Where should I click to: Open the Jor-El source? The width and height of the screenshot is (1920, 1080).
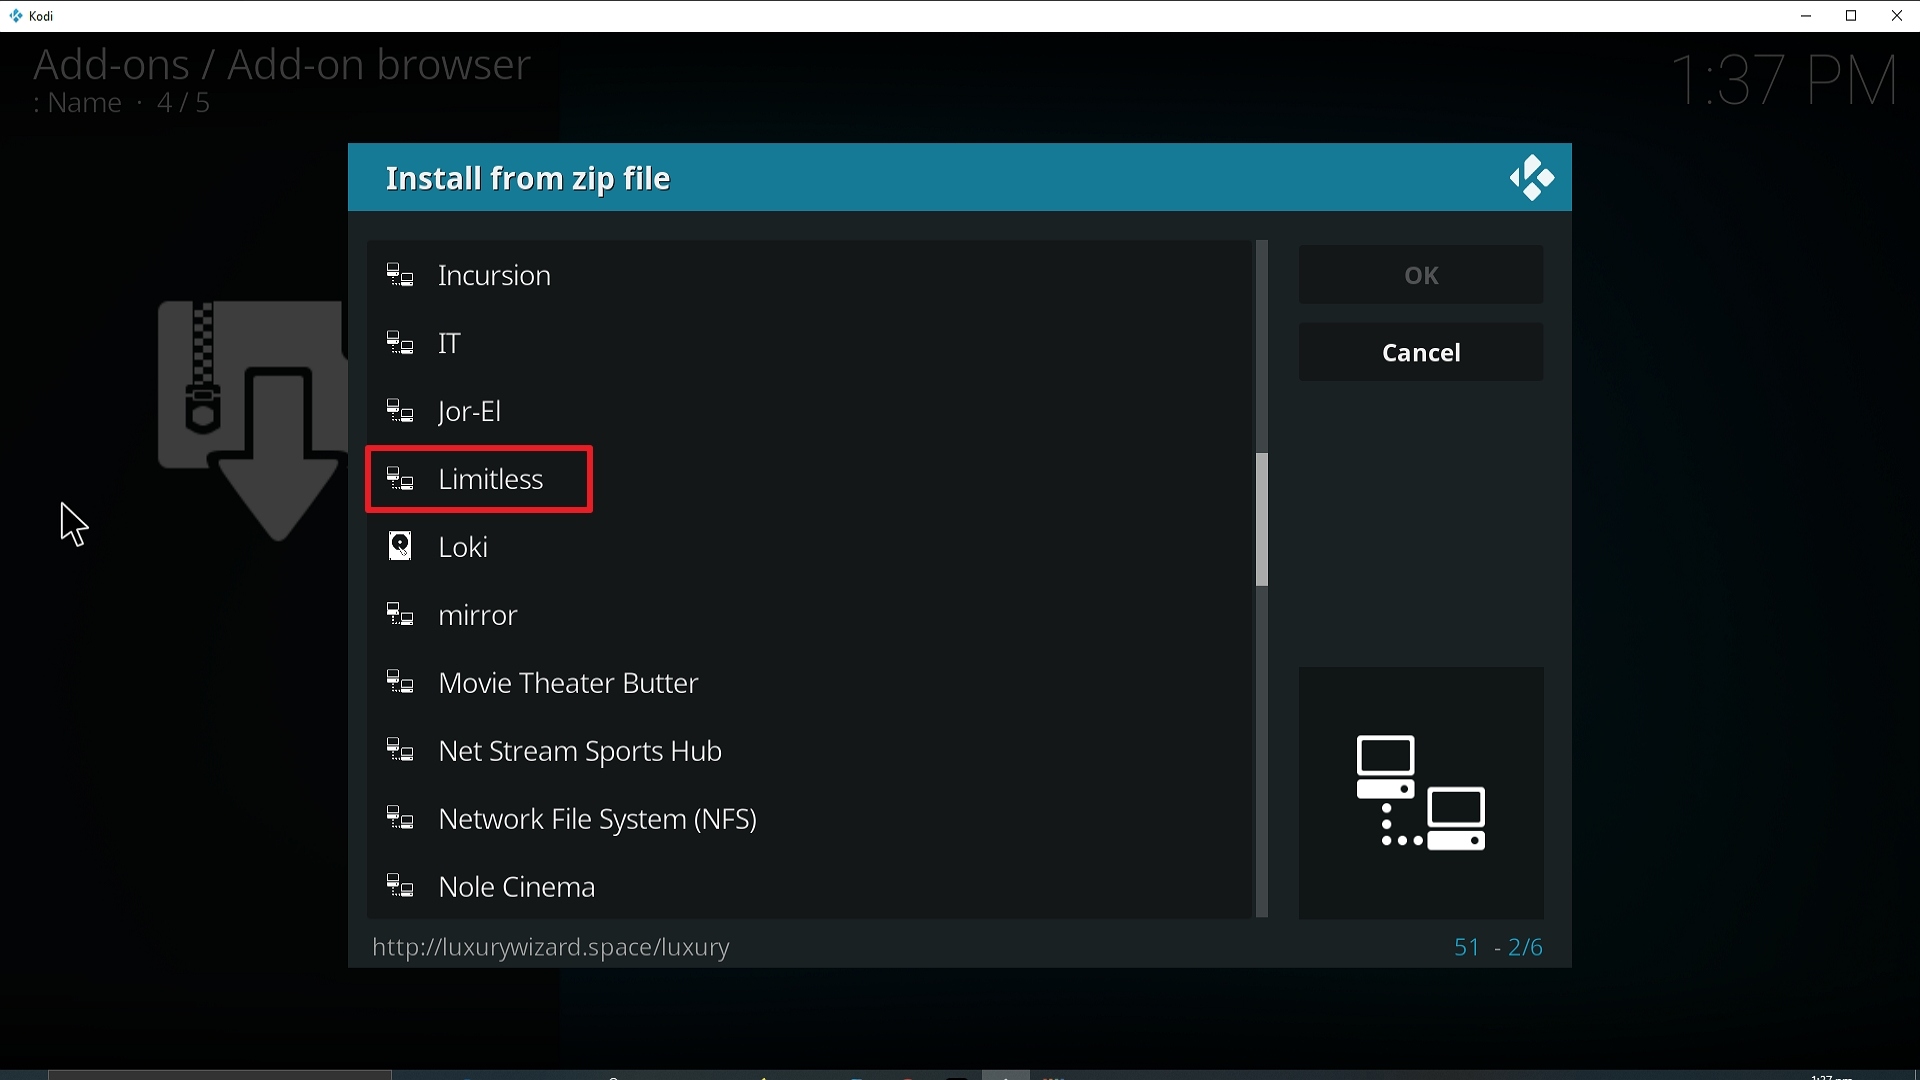coord(810,411)
